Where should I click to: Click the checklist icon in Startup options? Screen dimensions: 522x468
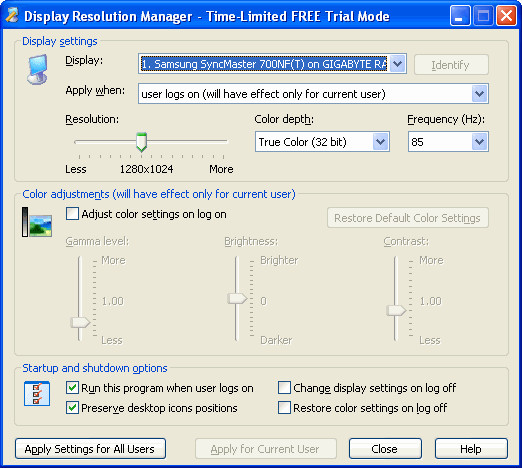click(37, 394)
